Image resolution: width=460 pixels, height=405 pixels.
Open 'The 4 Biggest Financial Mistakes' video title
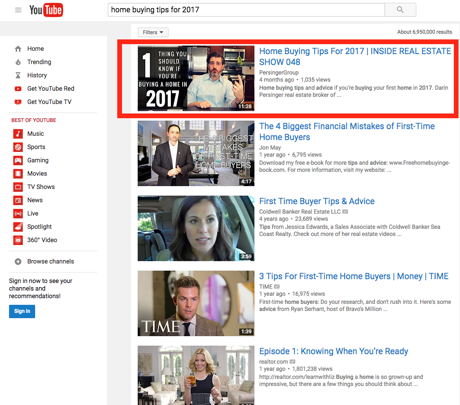[347, 132]
